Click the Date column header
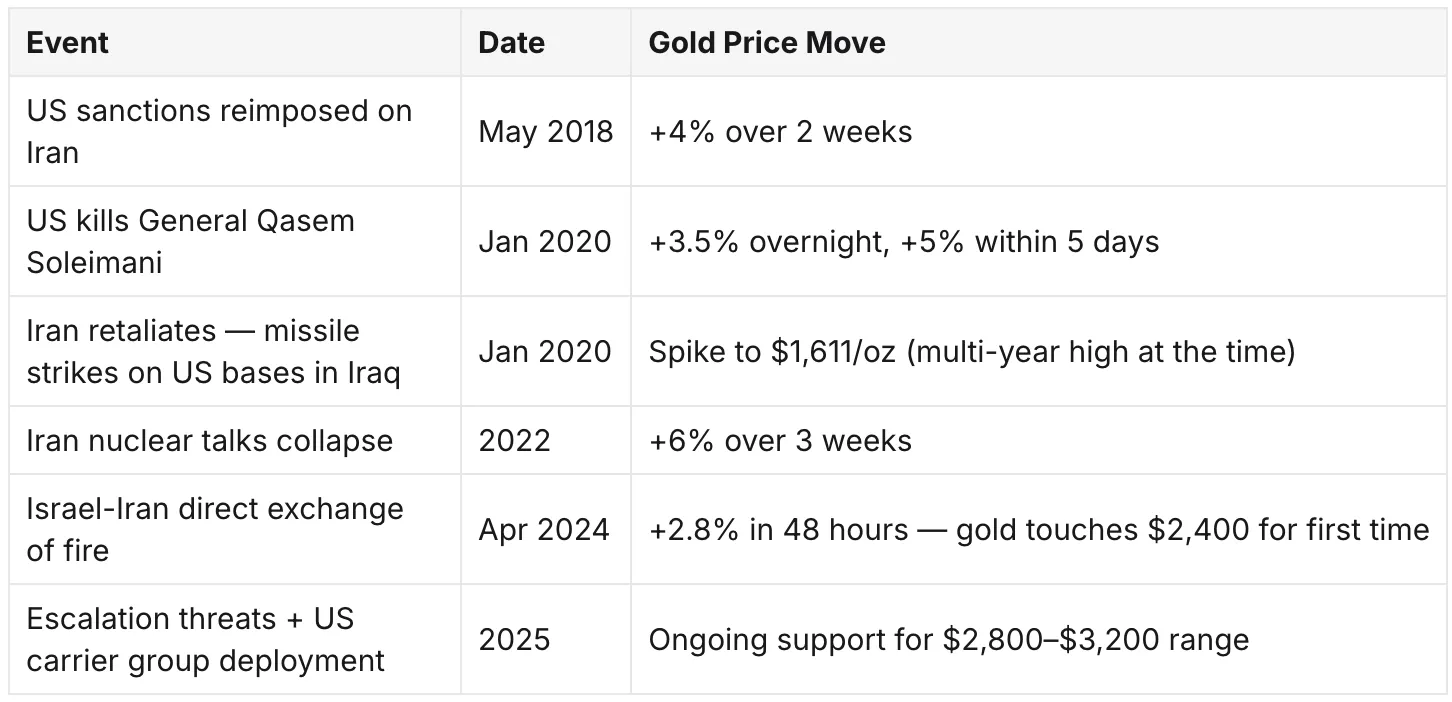 [x=546, y=43]
